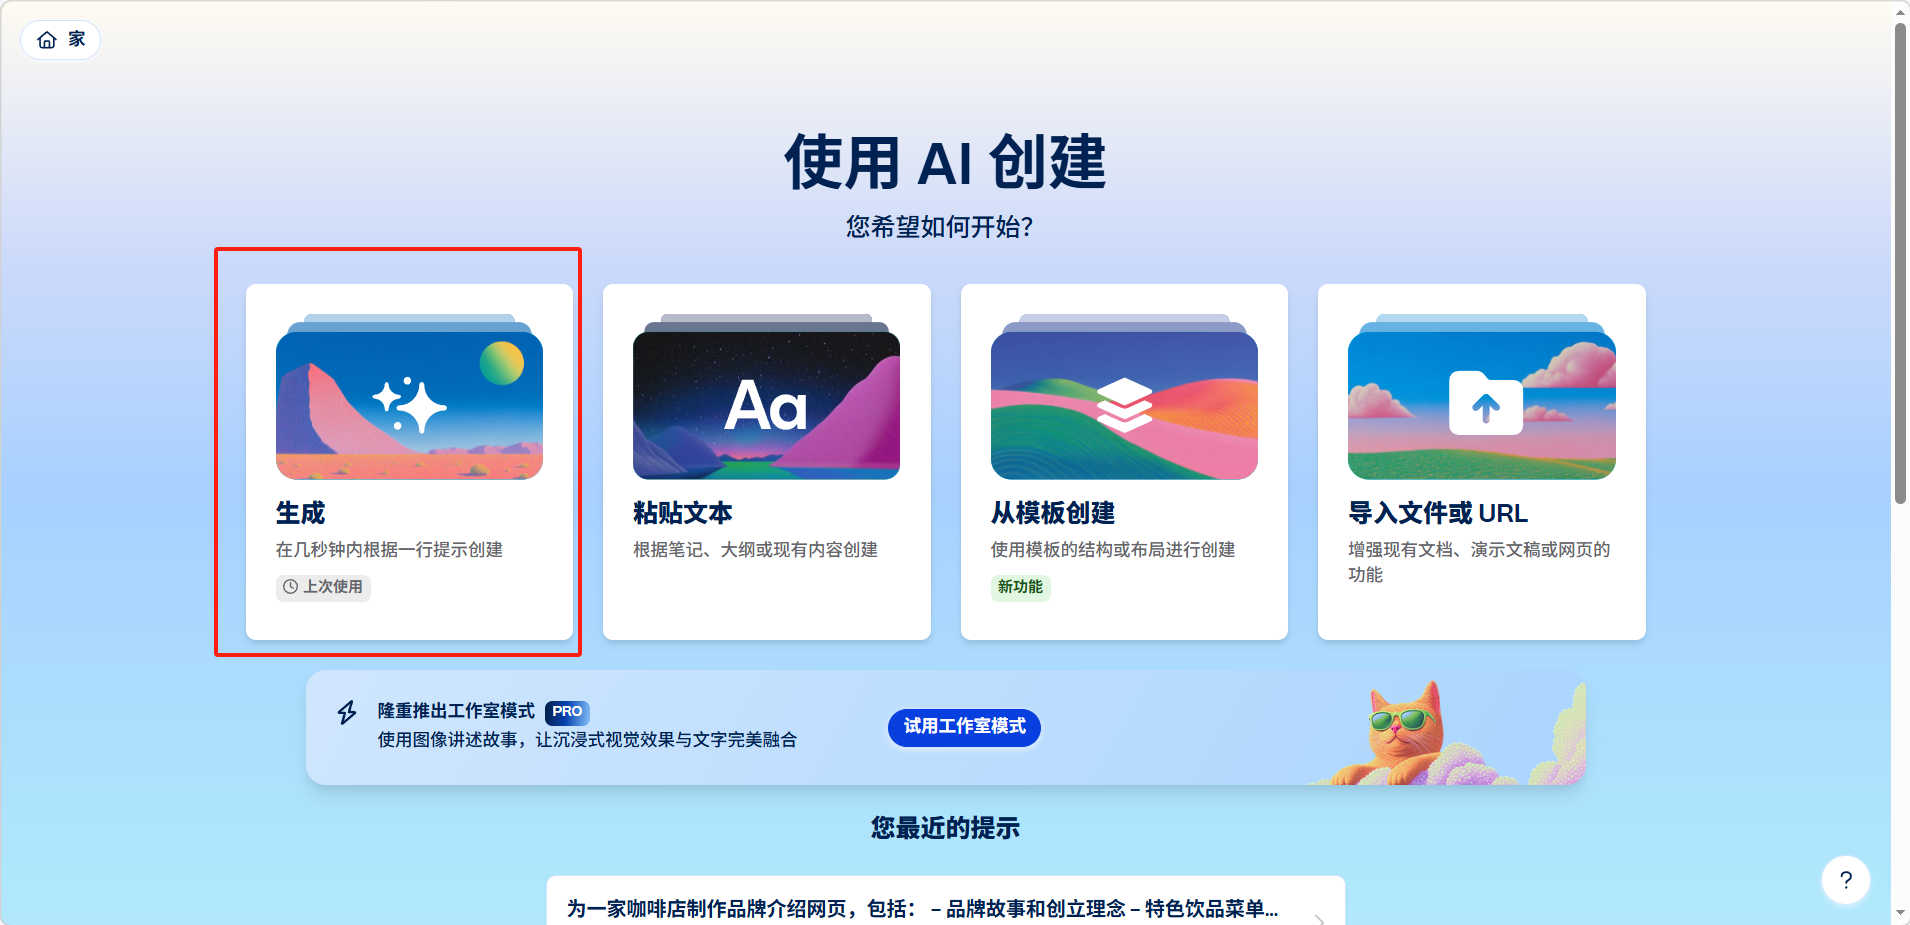Open the question mark help button
The image size is (1910, 925).
click(1846, 880)
